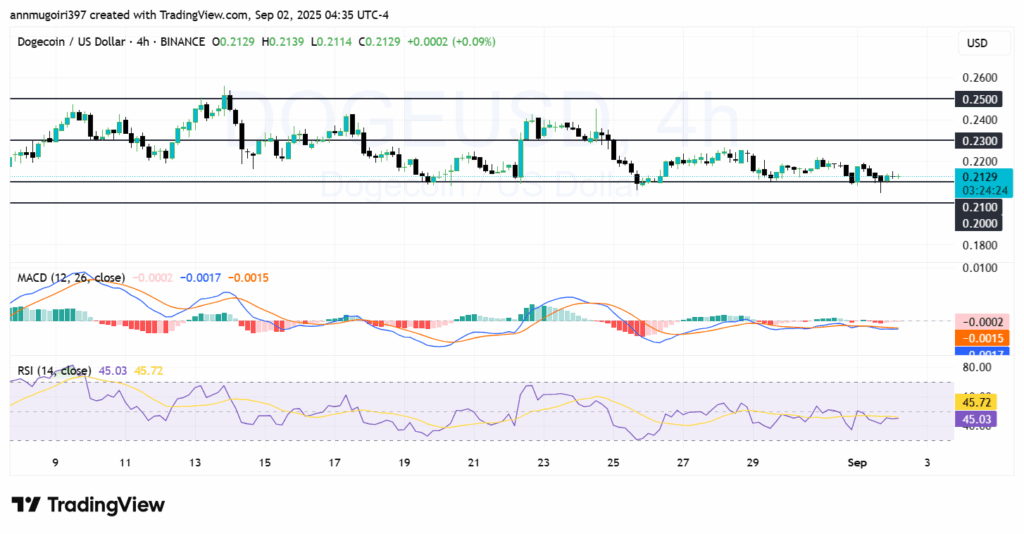1024x534 pixels.
Task: Select the RSI (14, close) indicator legend
Action: [54, 371]
